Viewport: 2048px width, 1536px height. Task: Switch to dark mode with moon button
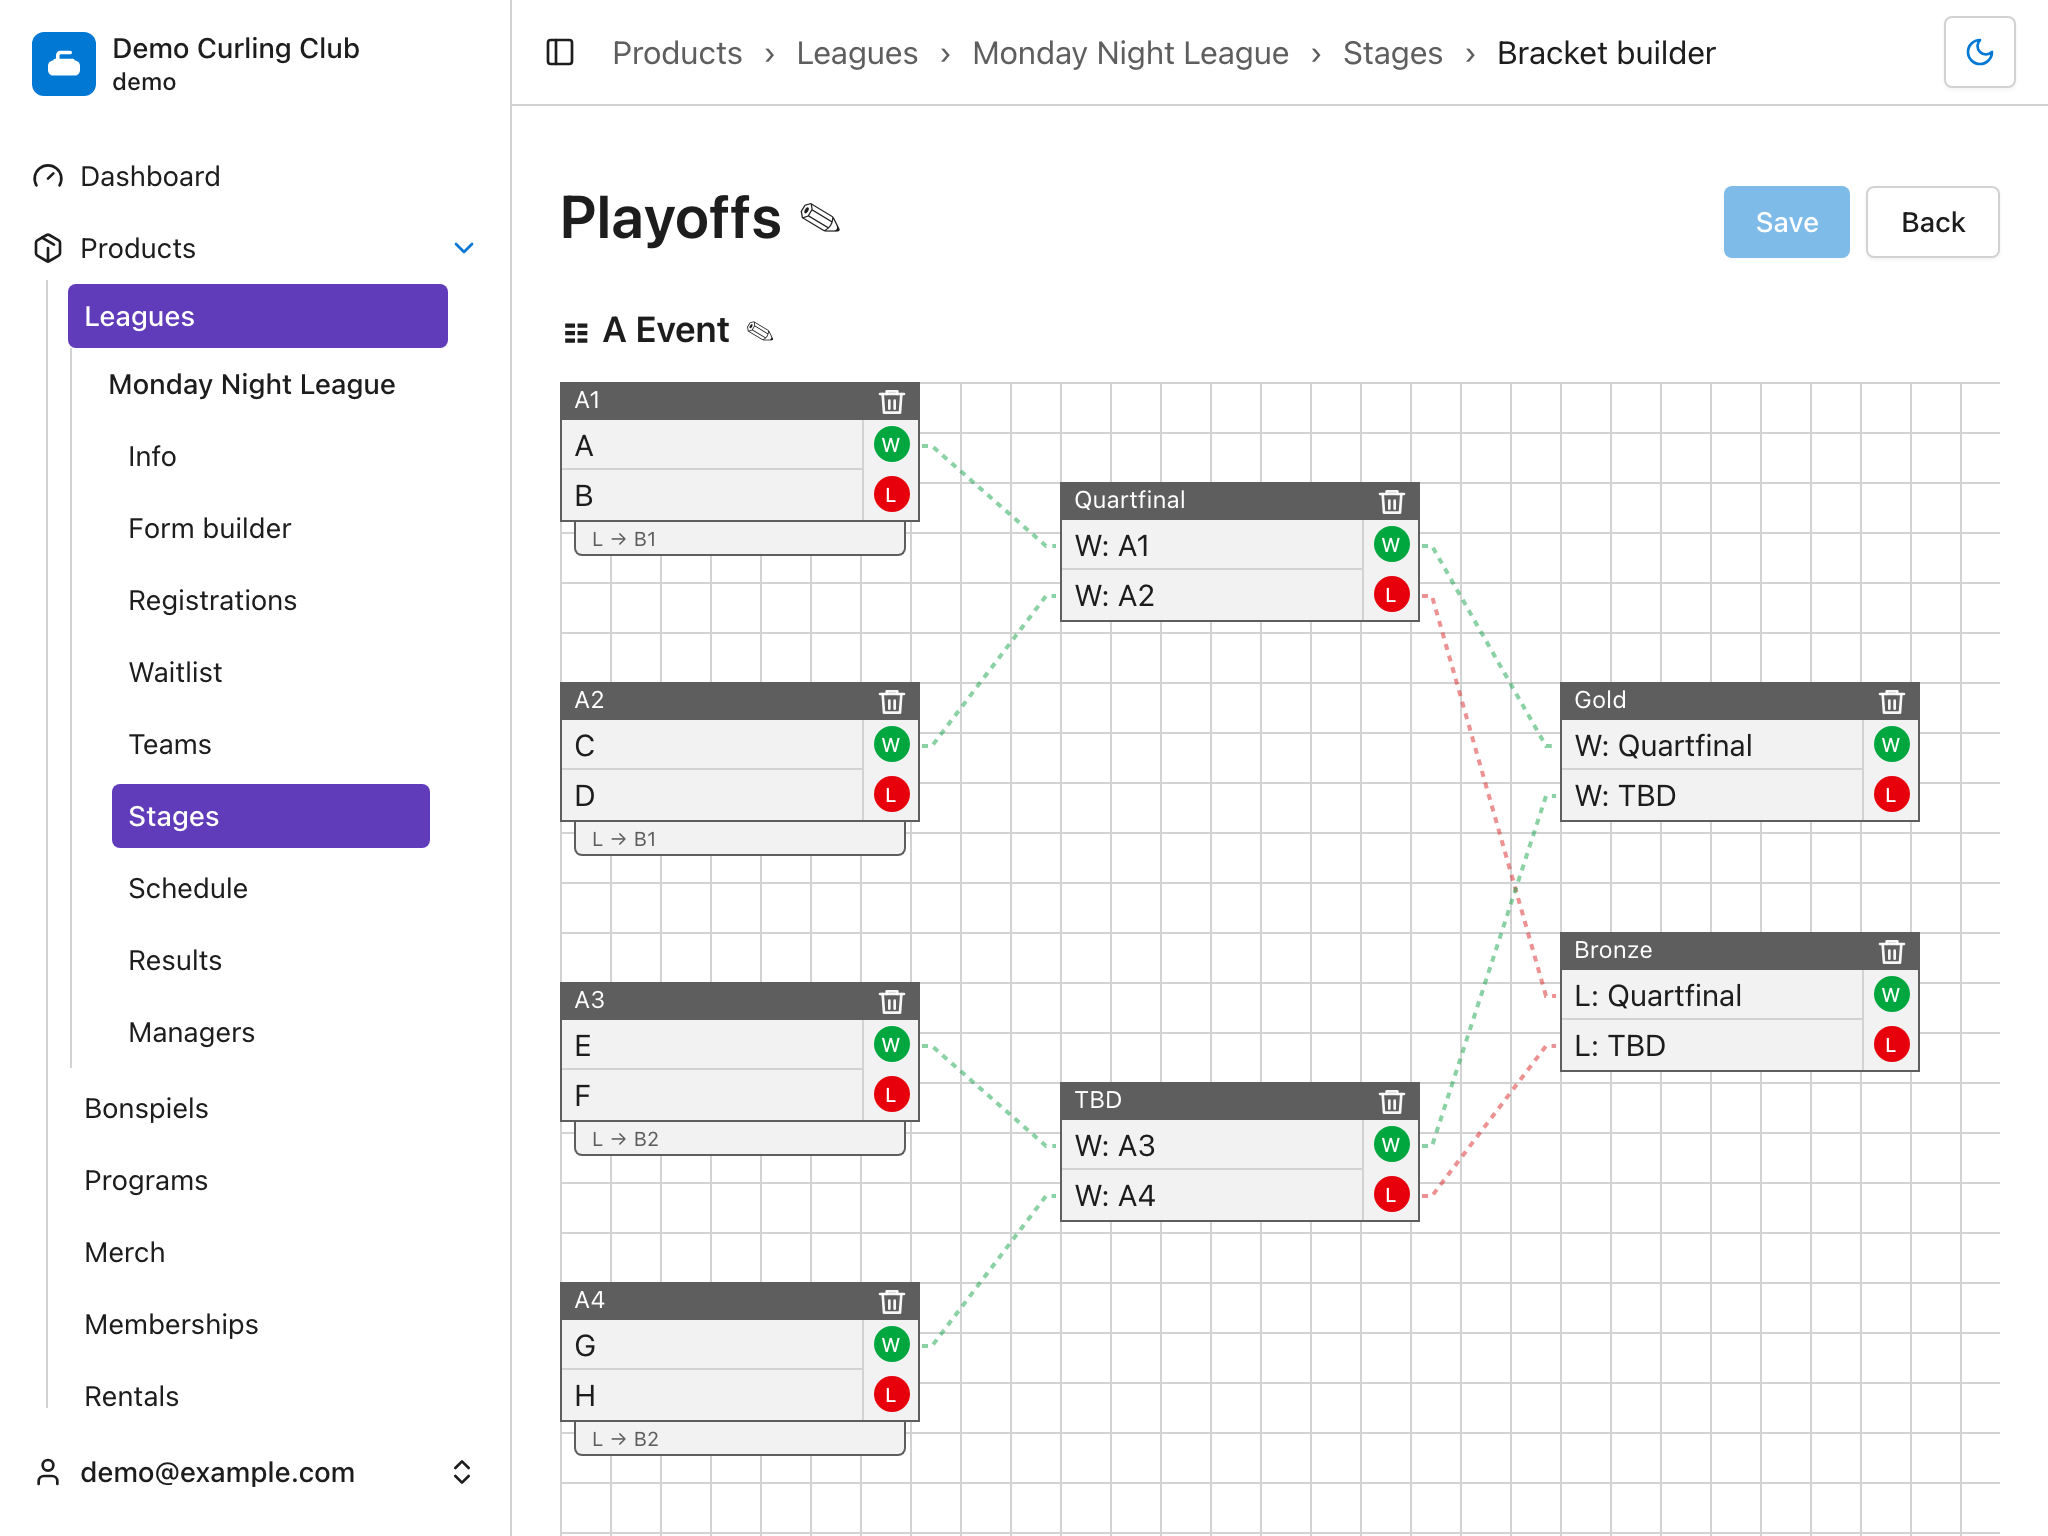pyautogui.click(x=1979, y=52)
